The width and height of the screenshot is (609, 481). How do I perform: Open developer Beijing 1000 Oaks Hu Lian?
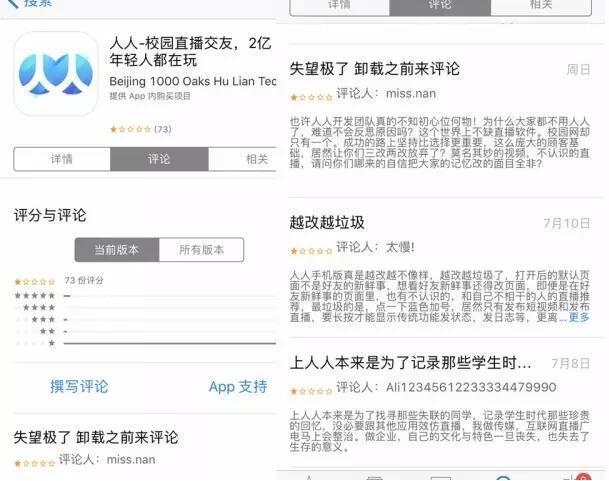[x=193, y=81]
